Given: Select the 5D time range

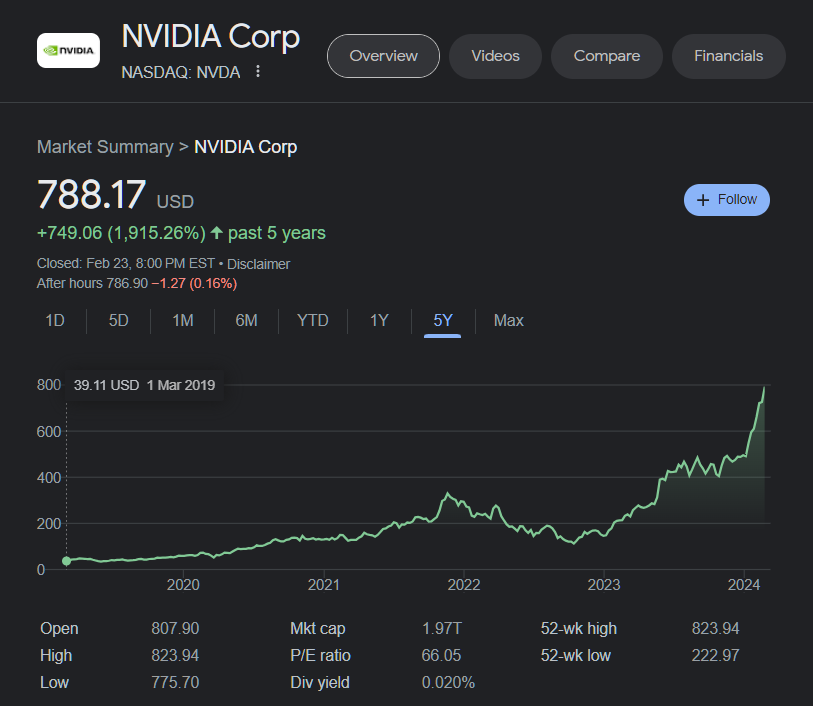Looking at the screenshot, I should 119,320.
